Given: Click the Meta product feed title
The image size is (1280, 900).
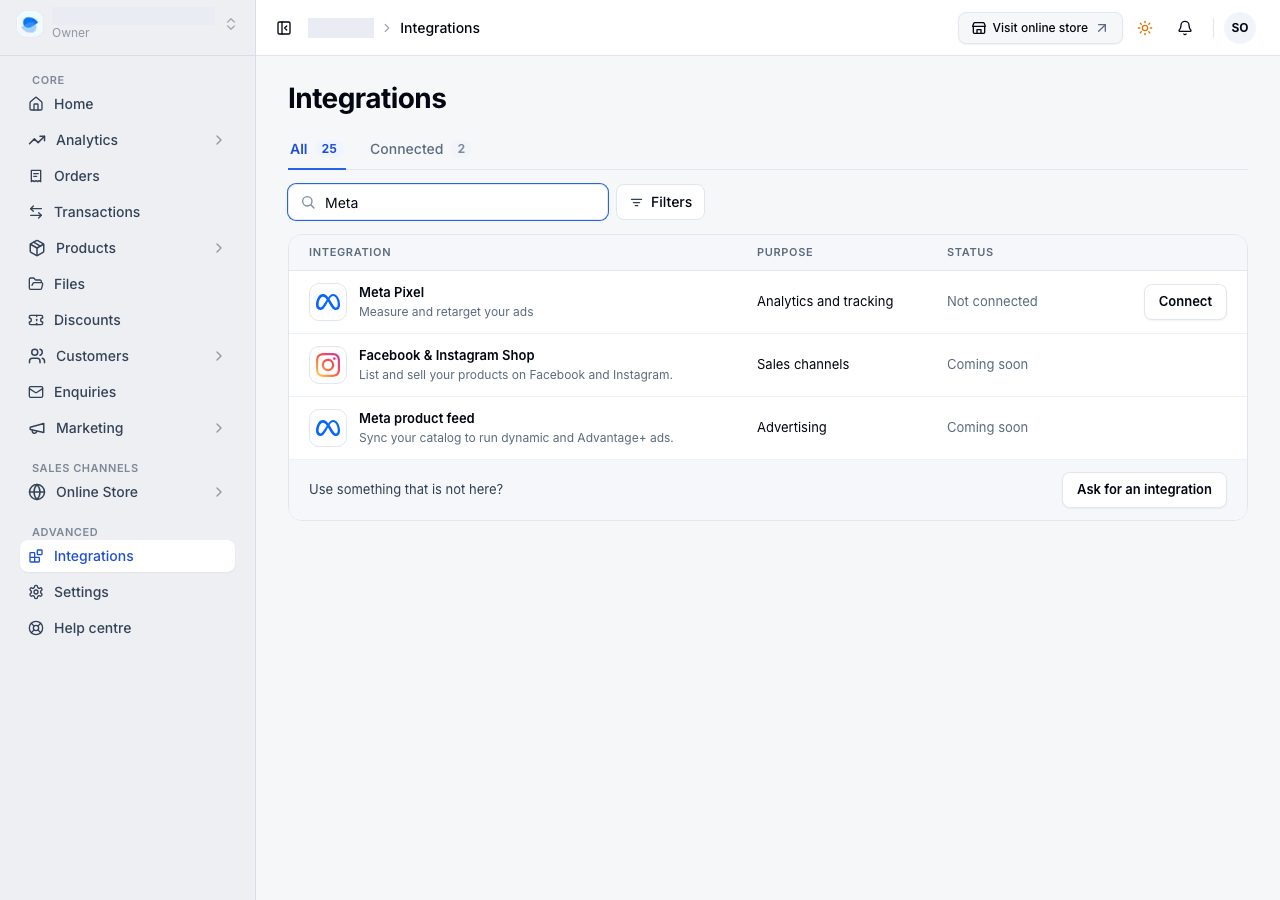Looking at the screenshot, I should (417, 418).
